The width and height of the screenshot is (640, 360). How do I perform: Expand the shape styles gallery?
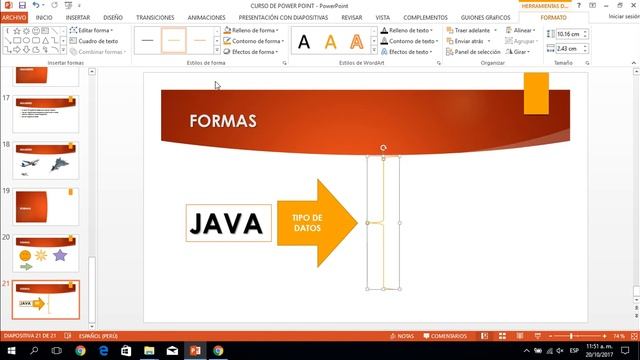coord(217,50)
